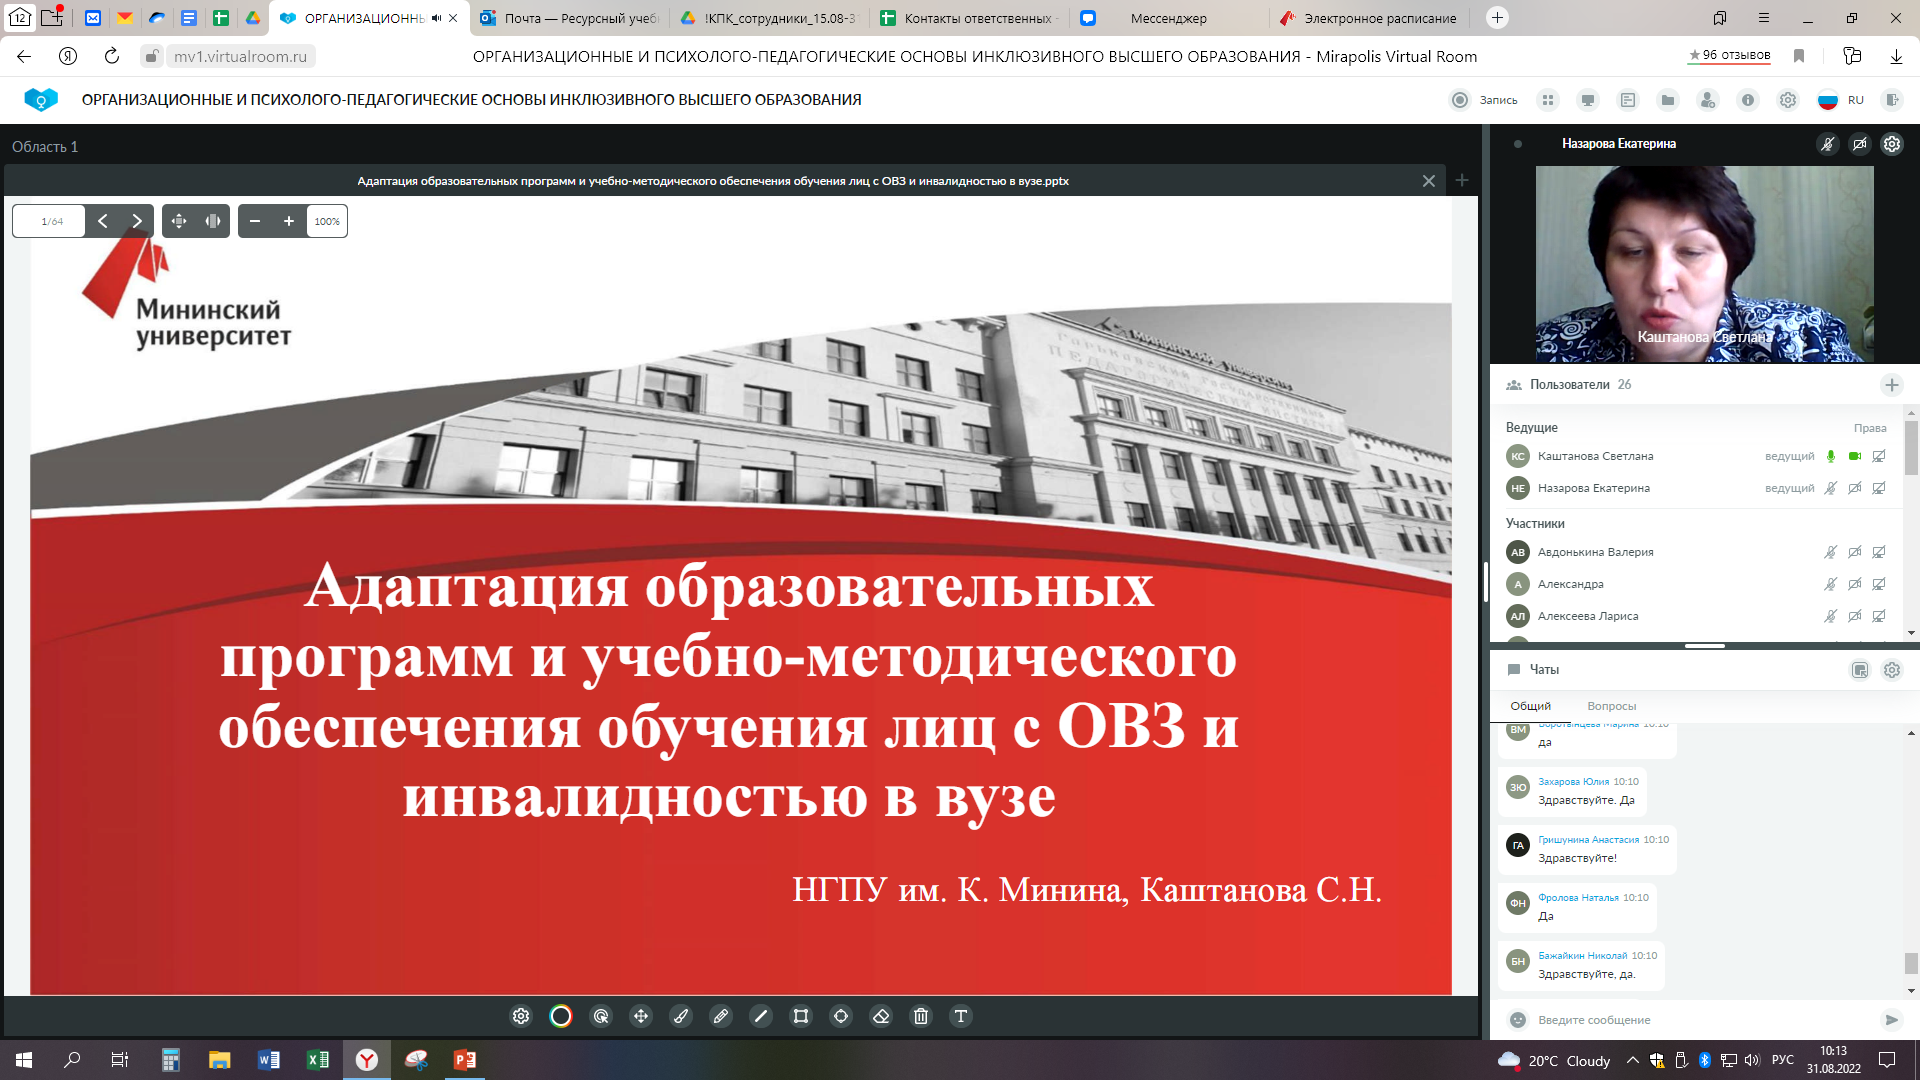Zoom in the presentation
1920x1080 pixels.
point(289,221)
